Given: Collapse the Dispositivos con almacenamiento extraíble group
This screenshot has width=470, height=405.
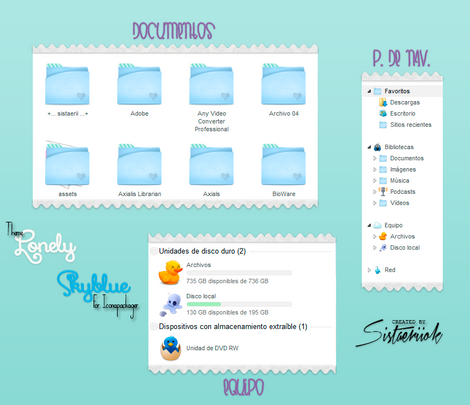Looking at the screenshot, I should click(x=154, y=327).
